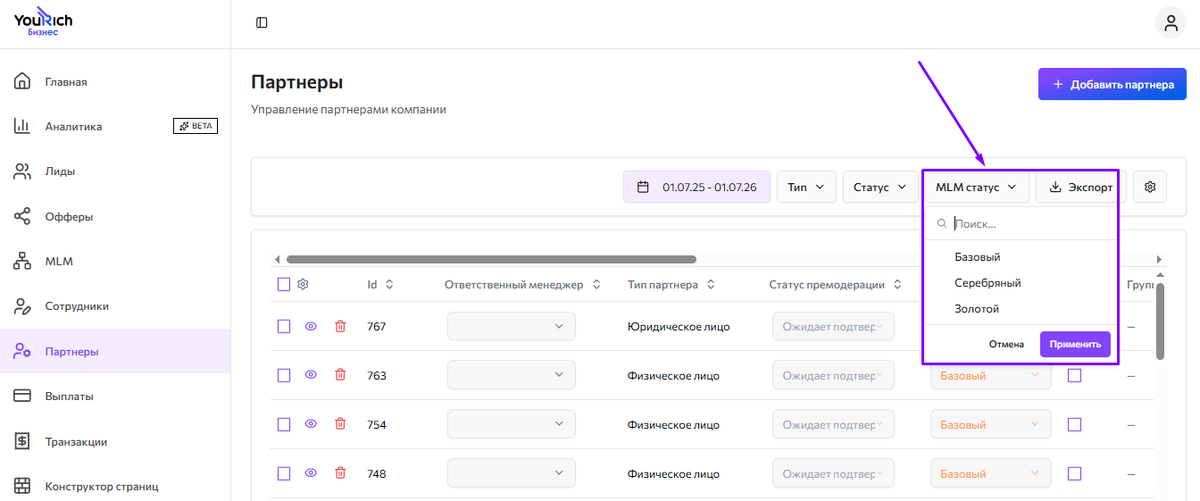The height and width of the screenshot is (501, 1200).
Task: Click Юридическое лицо cell in row 767
Action: (678, 326)
